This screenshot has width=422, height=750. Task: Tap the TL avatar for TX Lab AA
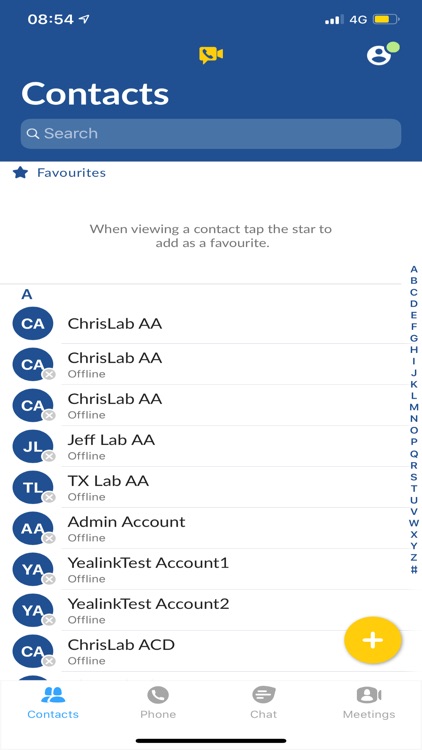click(x=33, y=487)
